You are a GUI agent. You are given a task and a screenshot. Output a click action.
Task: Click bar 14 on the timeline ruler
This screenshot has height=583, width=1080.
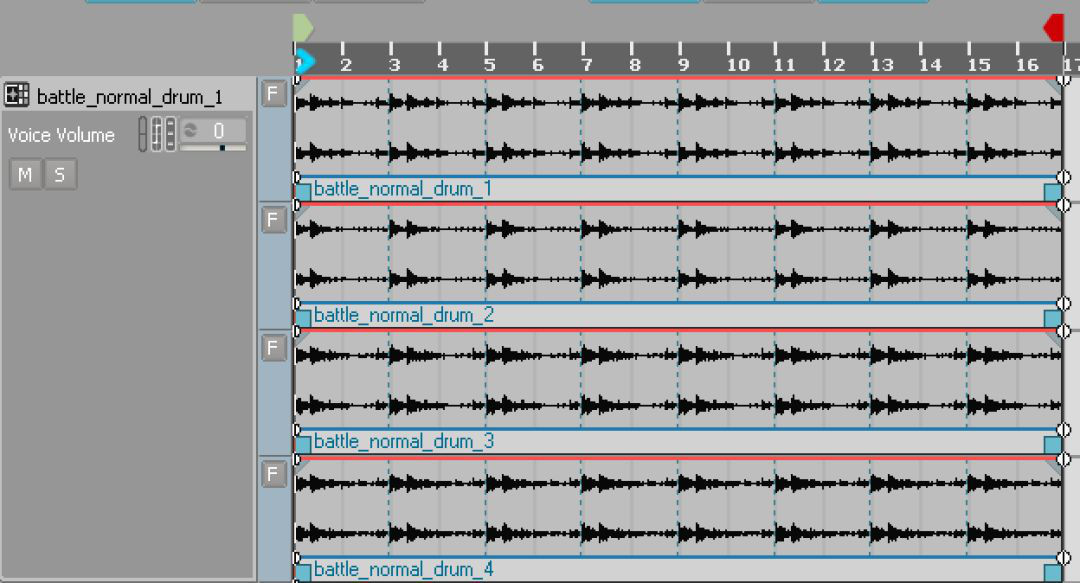click(931, 65)
